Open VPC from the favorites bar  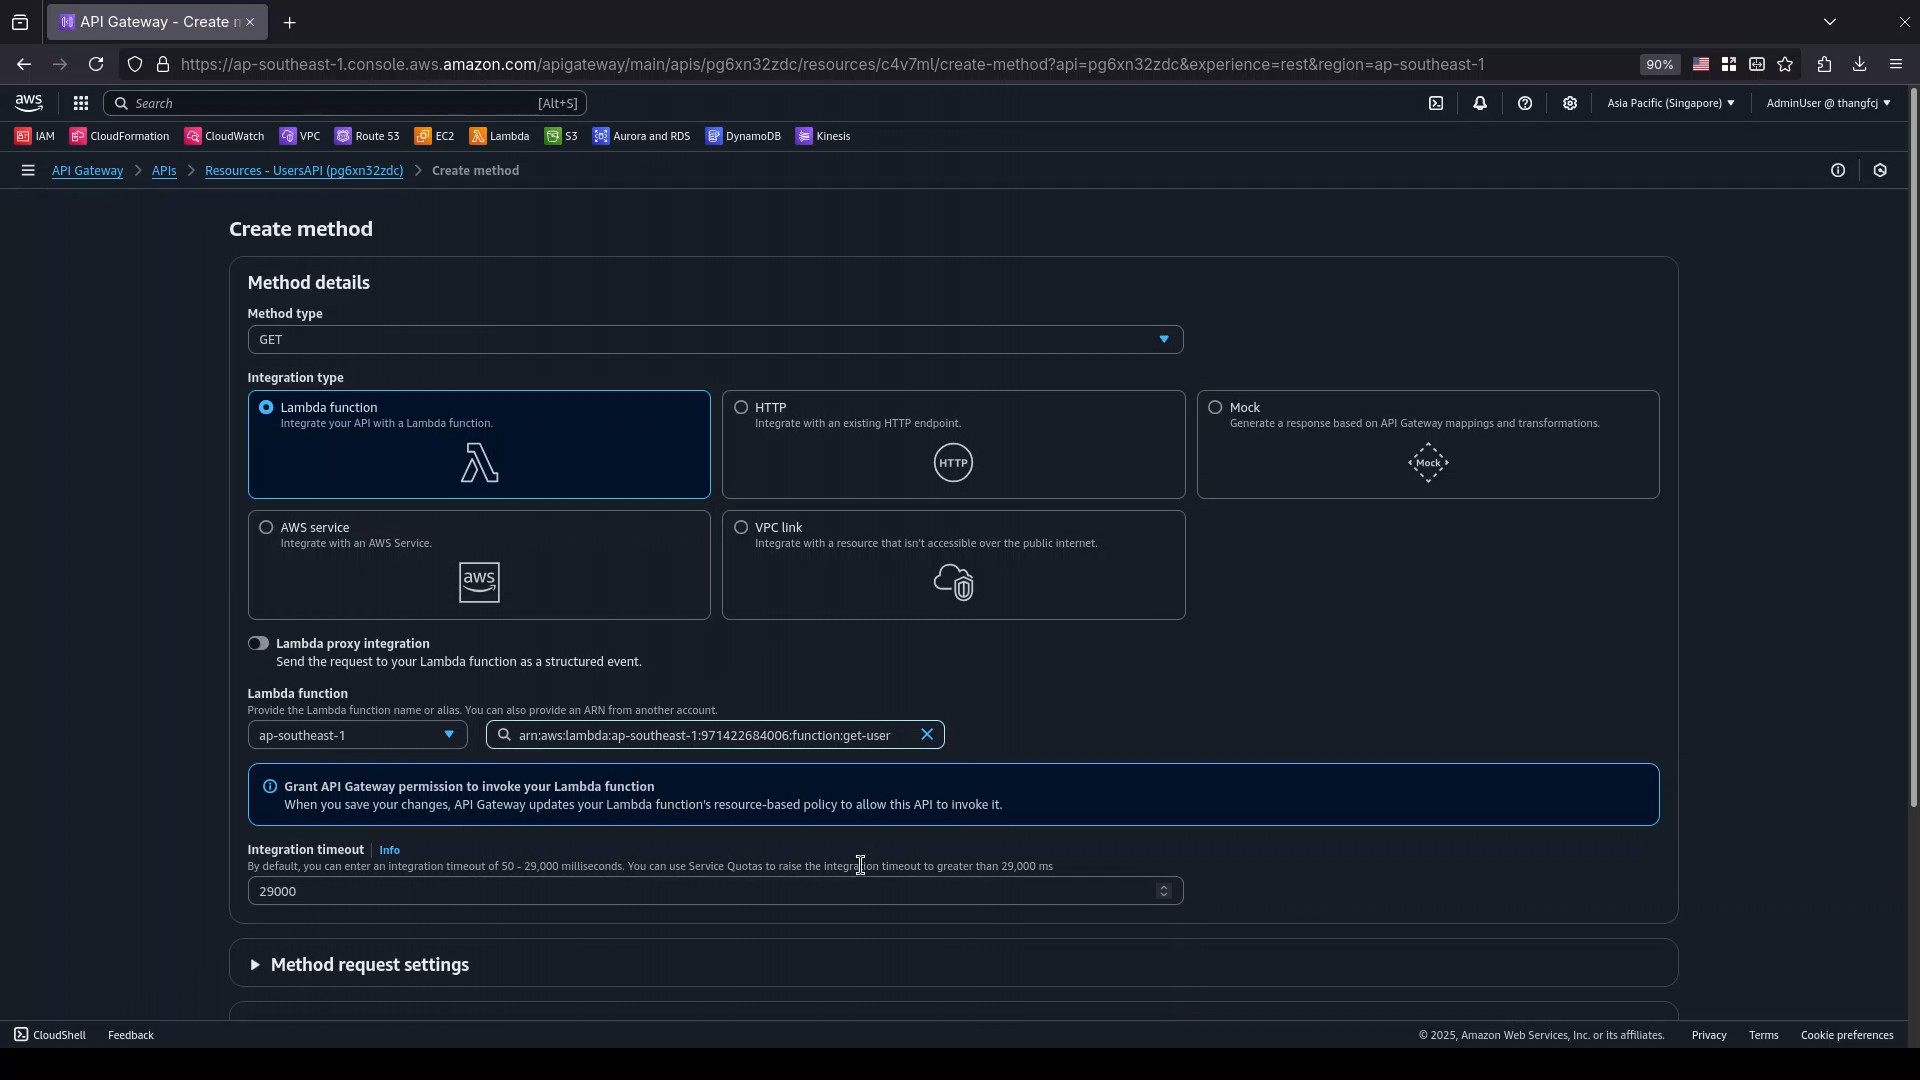click(x=300, y=136)
